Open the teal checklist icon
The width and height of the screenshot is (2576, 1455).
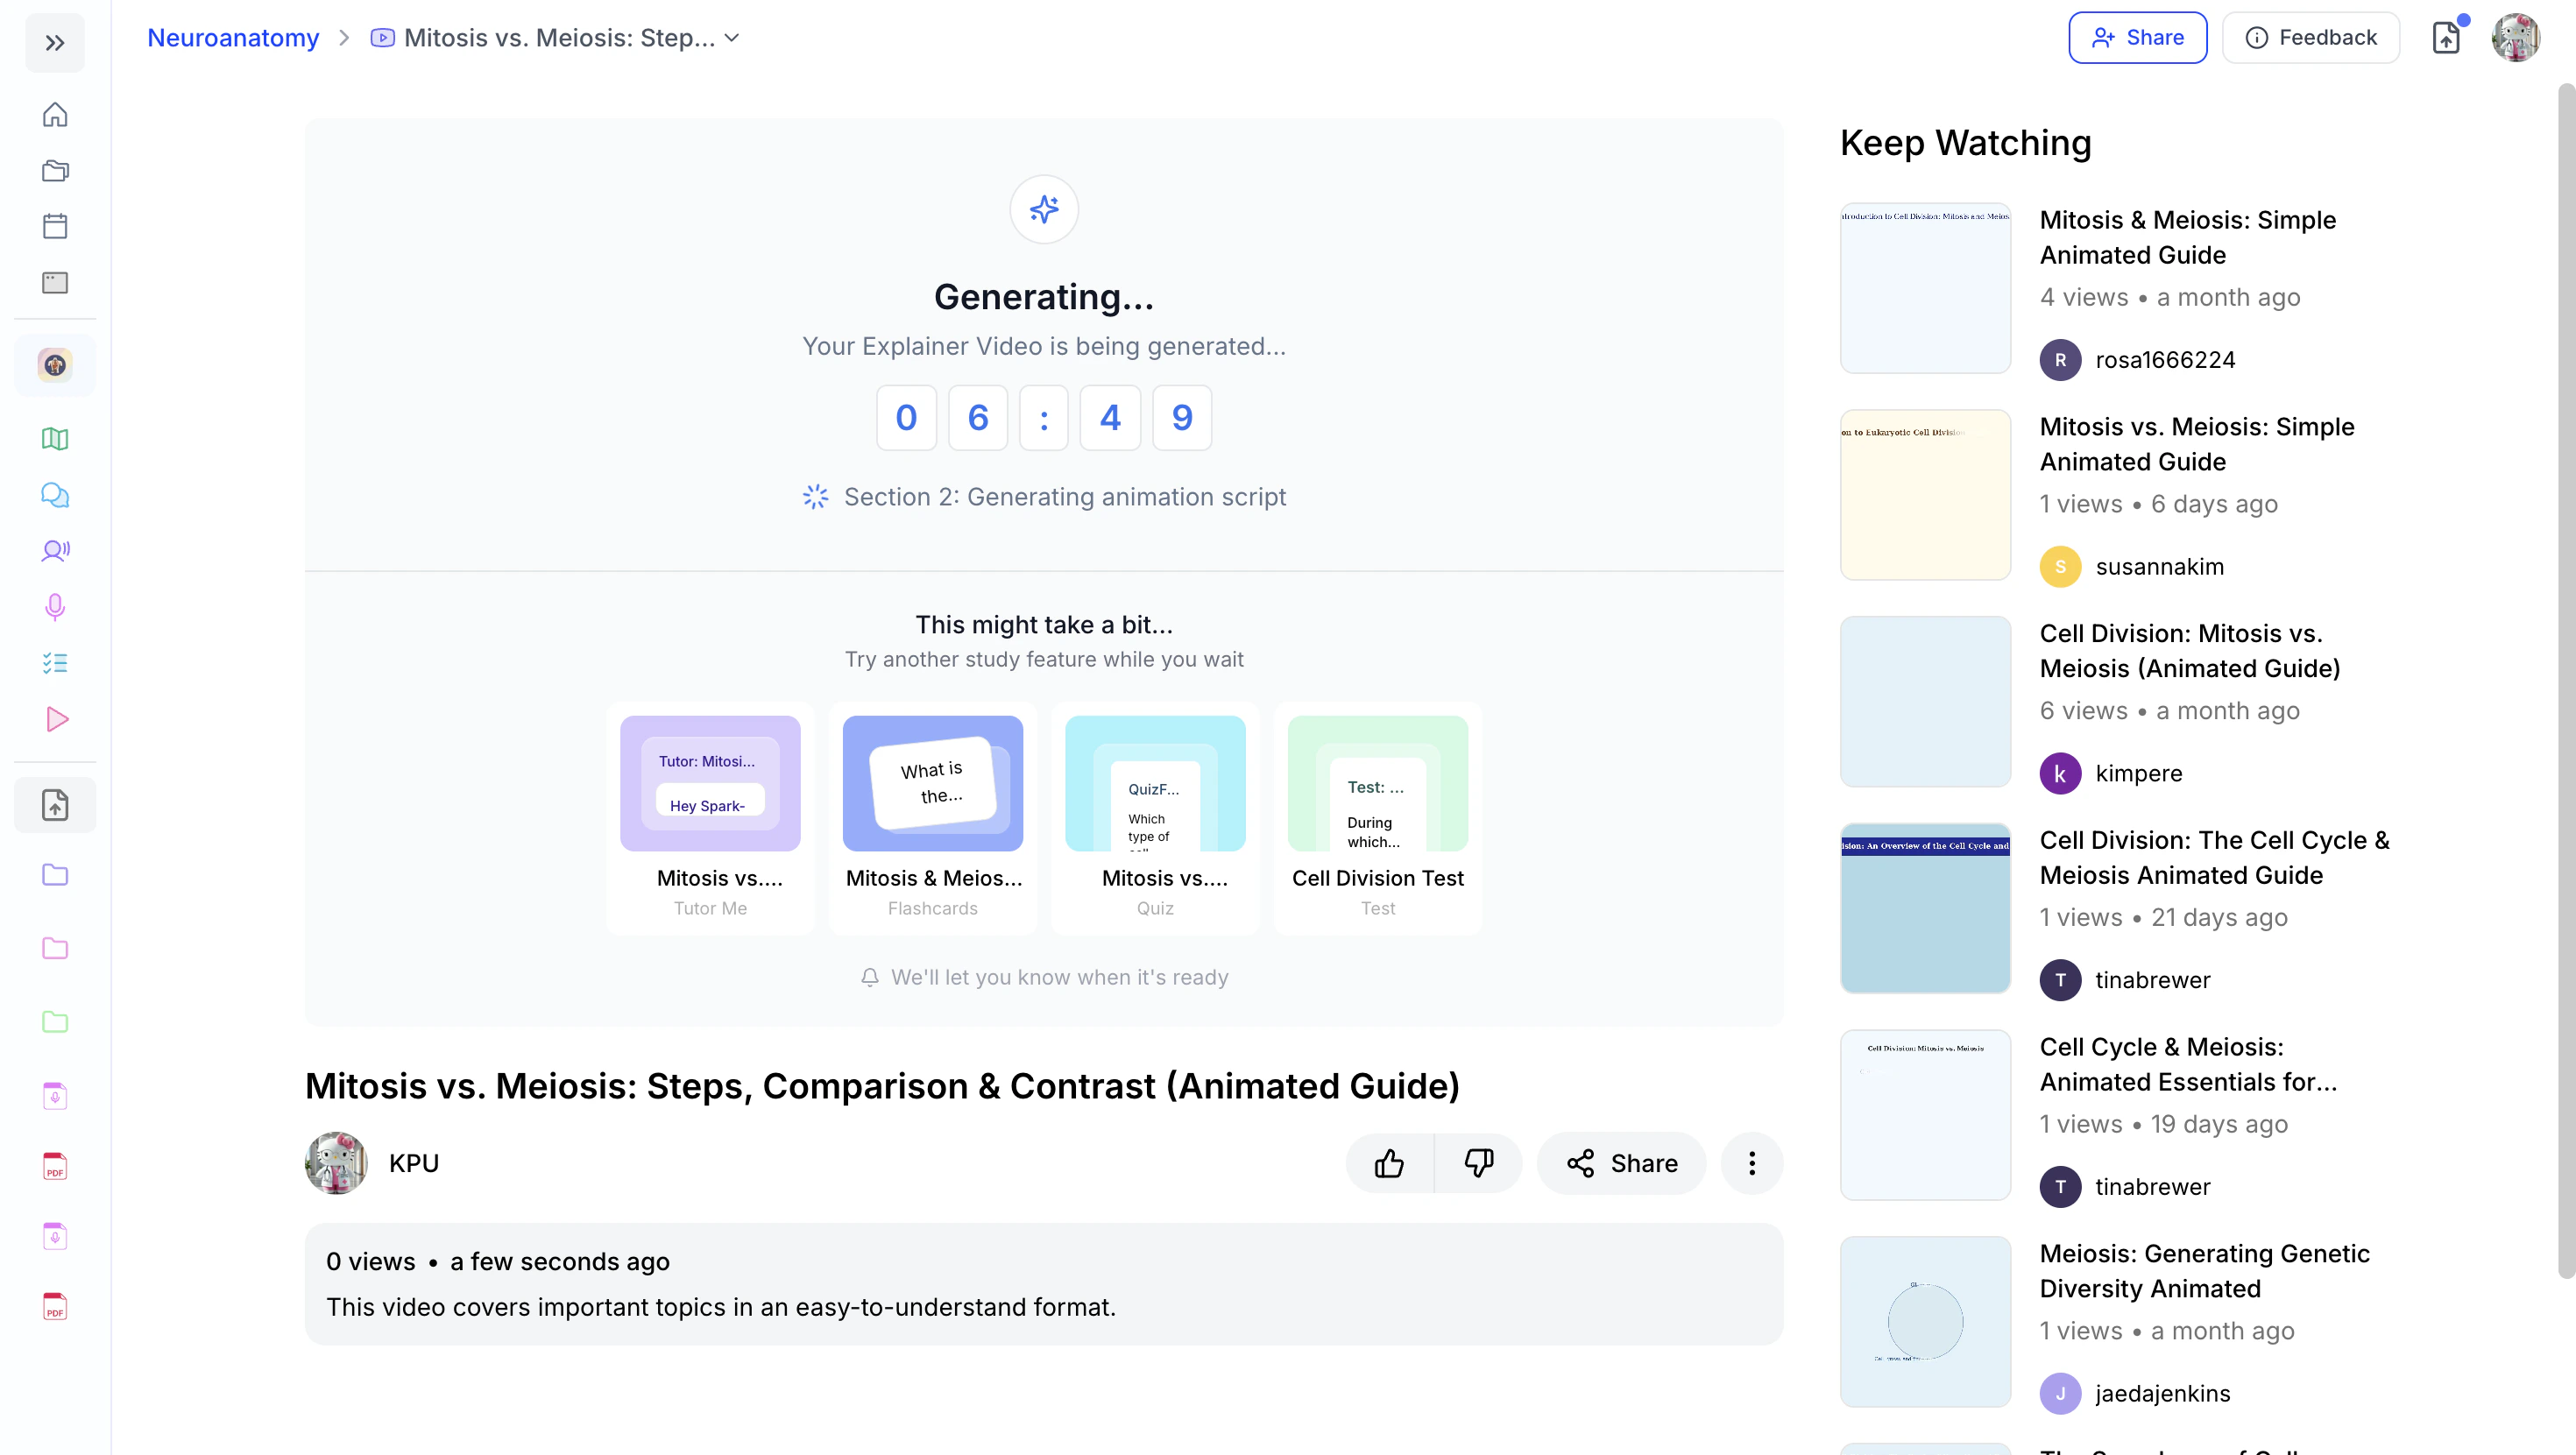pos(55,663)
